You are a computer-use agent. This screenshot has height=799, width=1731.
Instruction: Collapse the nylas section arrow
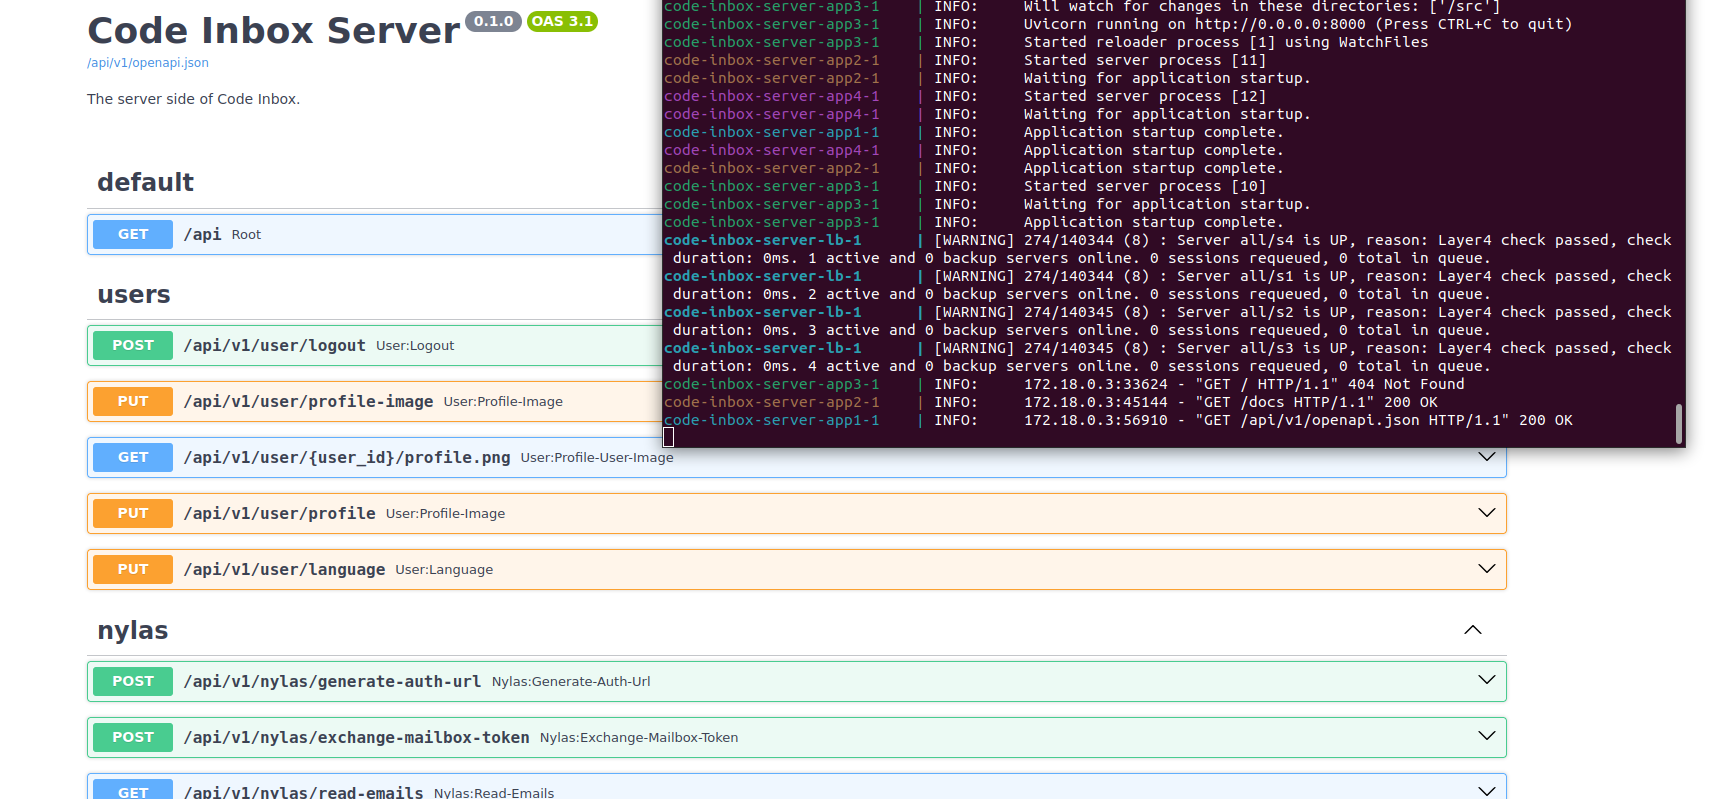click(1473, 630)
